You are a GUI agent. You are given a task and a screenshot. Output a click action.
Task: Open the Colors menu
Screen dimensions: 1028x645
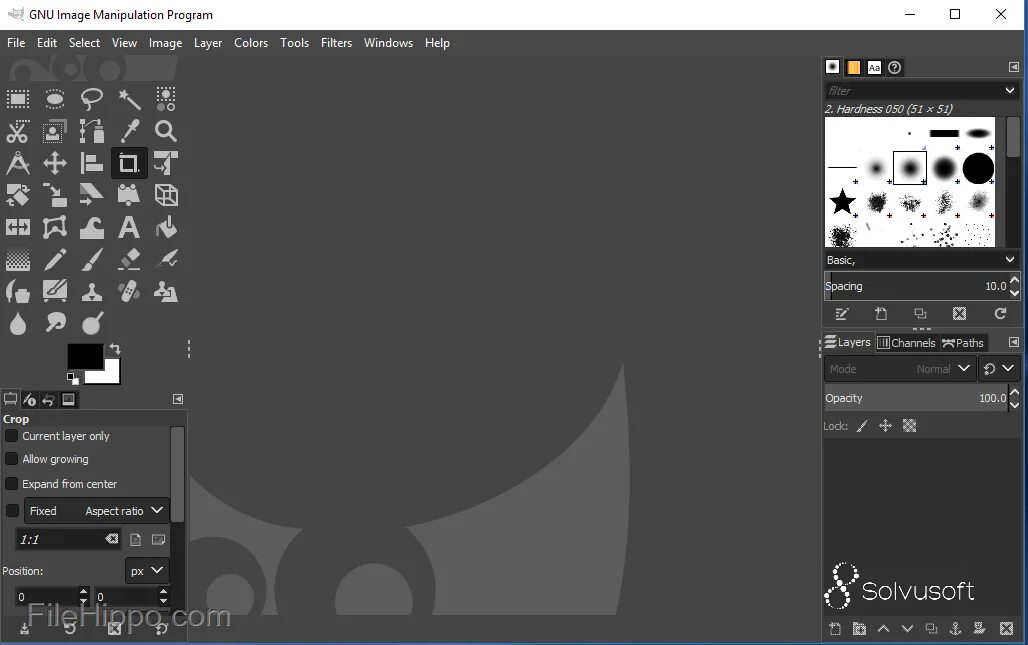(x=251, y=43)
